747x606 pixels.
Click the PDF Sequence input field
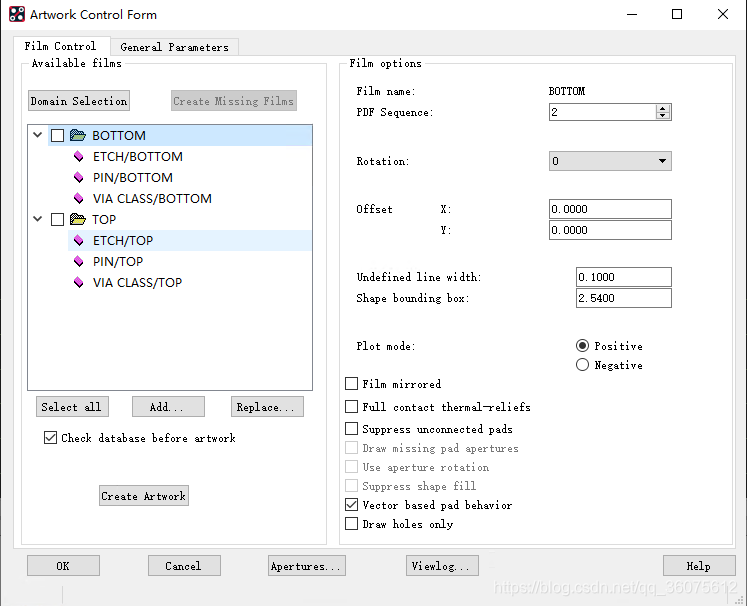(602, 112)
